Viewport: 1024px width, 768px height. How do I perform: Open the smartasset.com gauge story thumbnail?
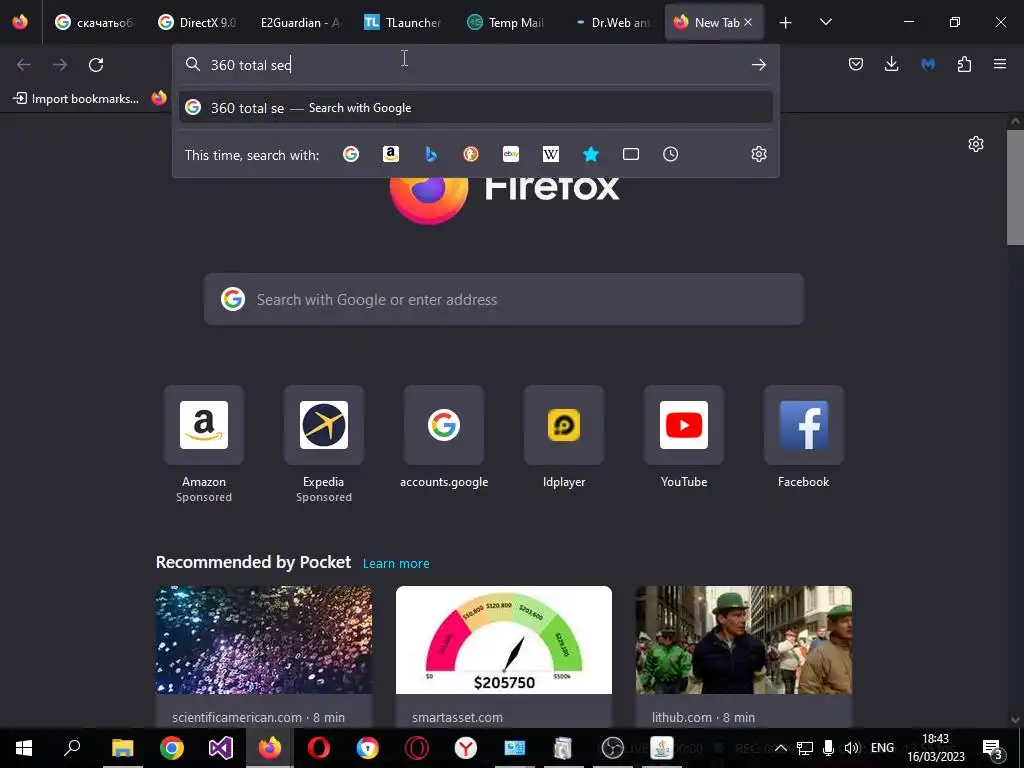tap(504, 640)
